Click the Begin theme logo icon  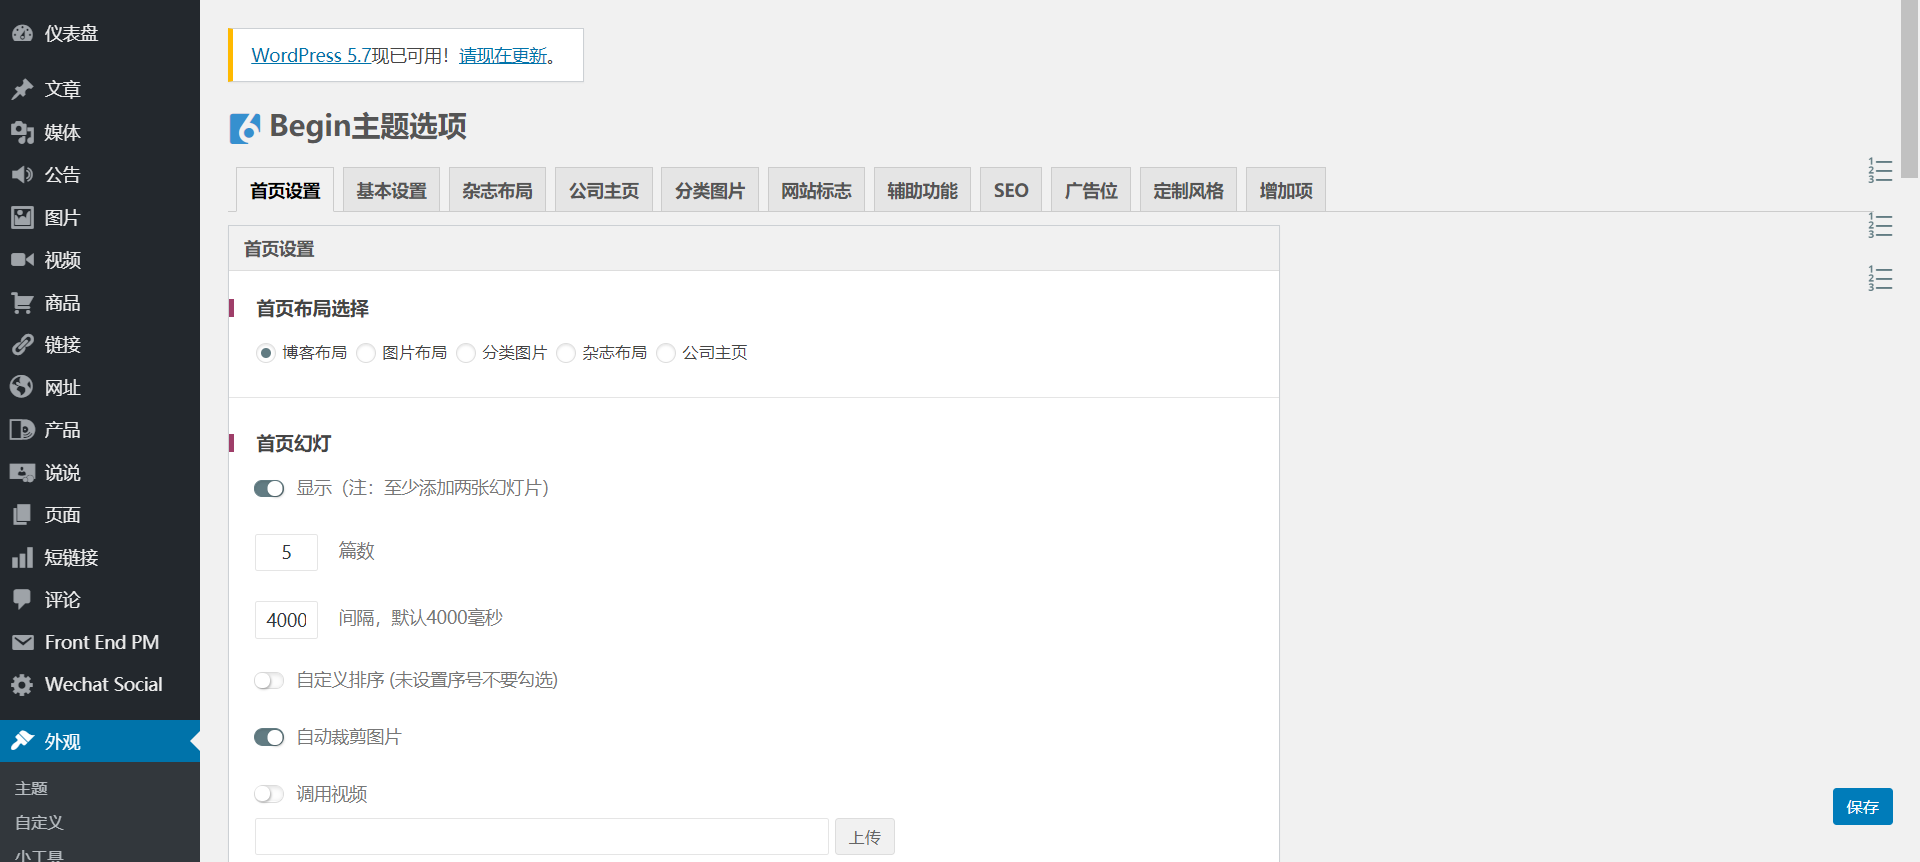tap(245, 128)
